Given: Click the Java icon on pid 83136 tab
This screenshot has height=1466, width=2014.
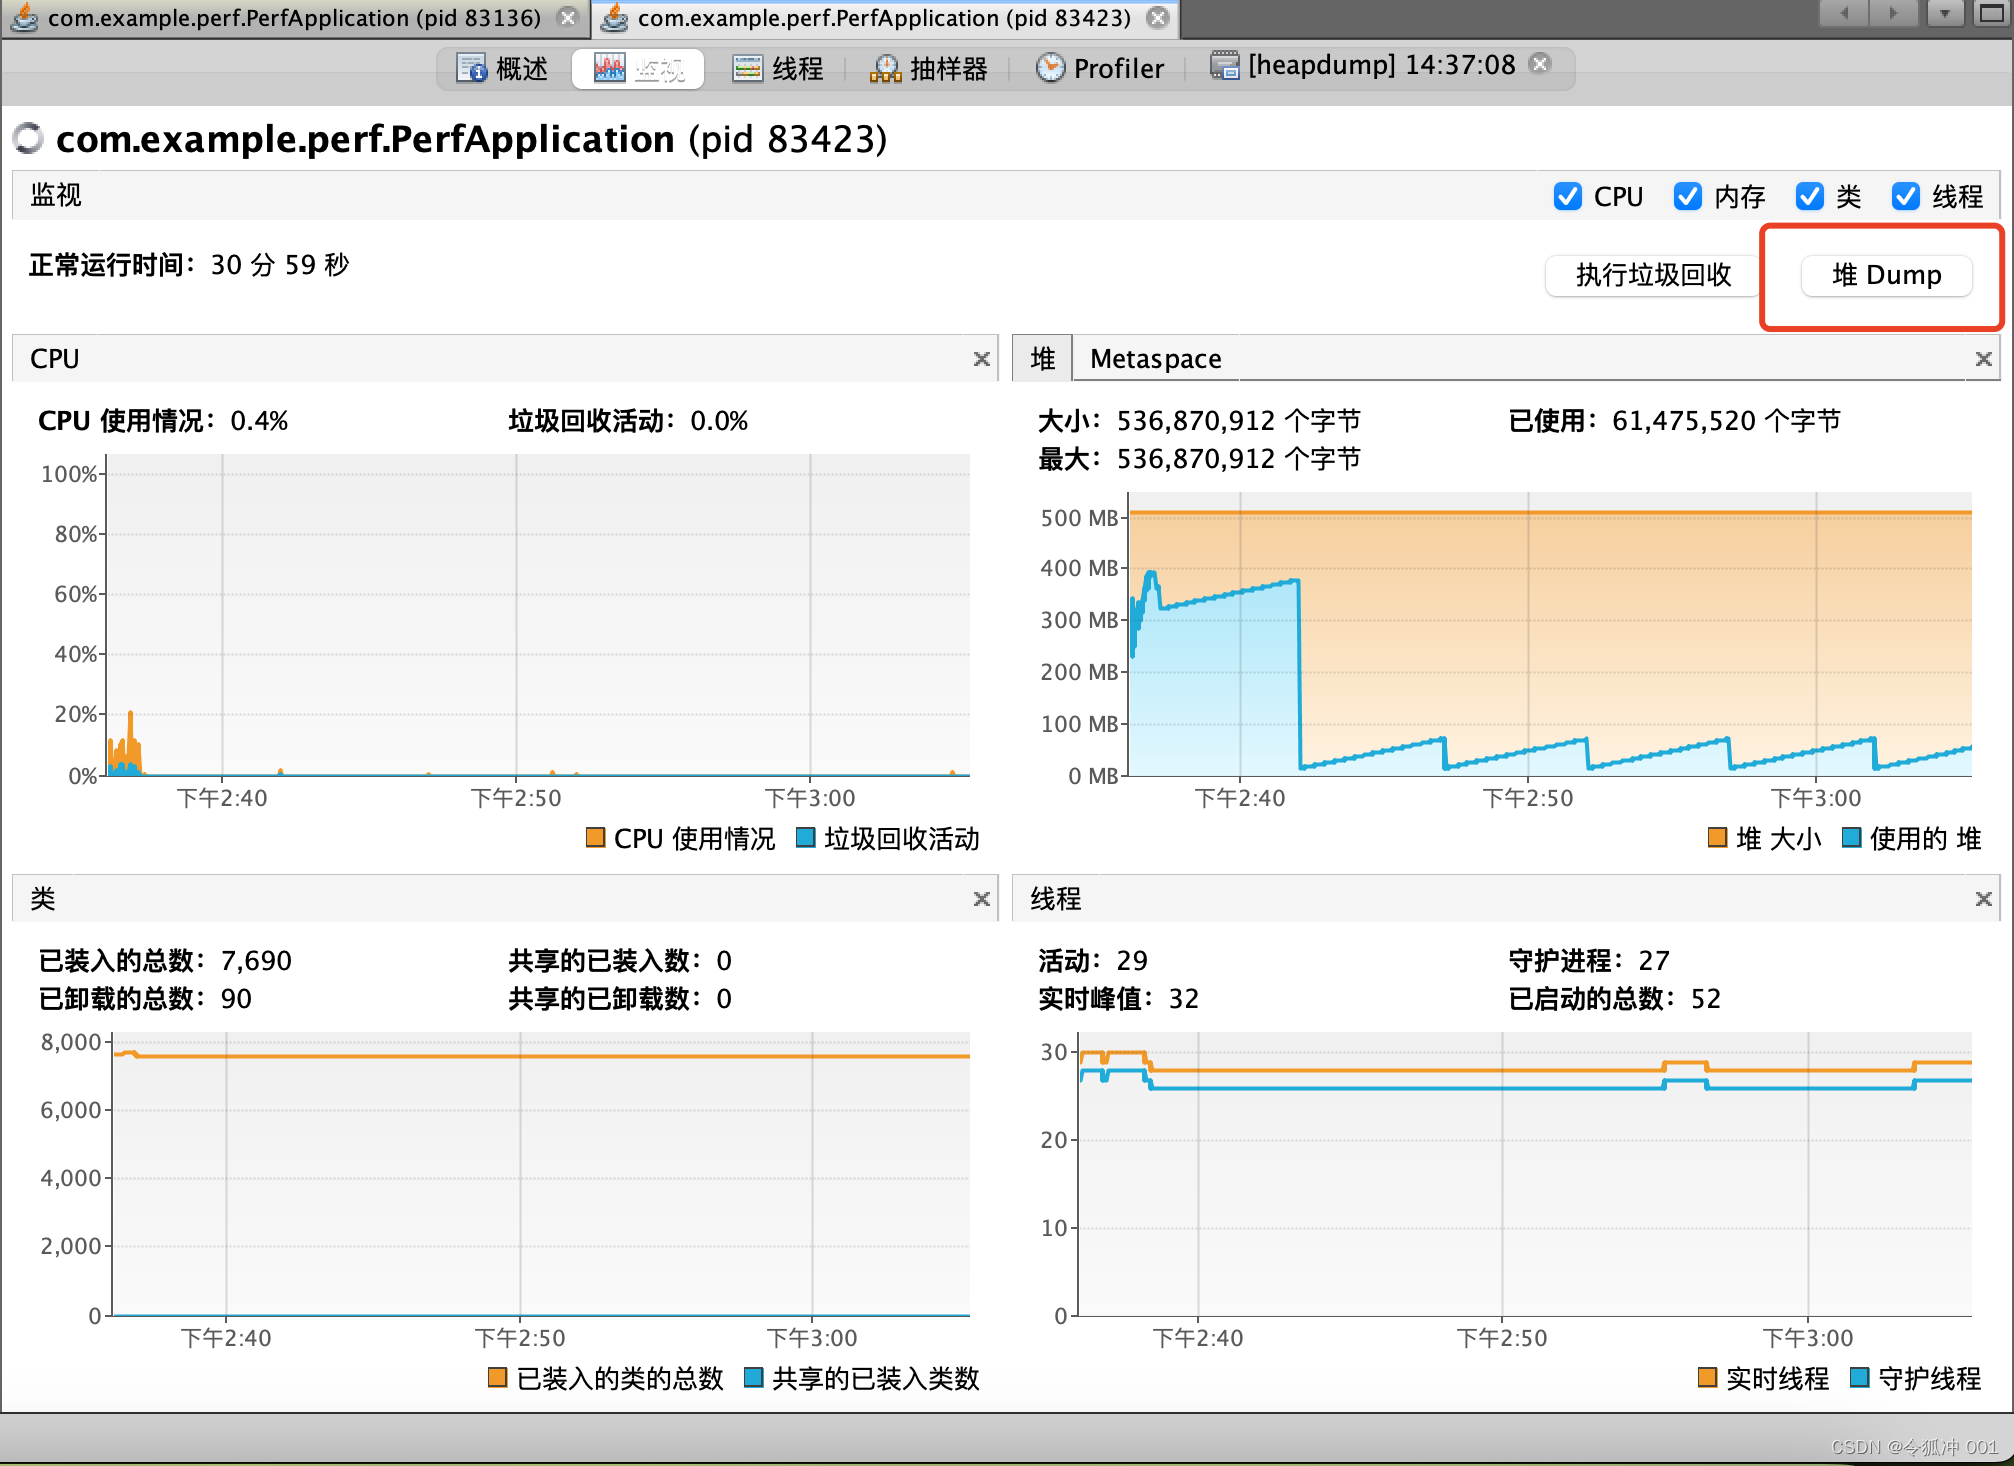Looking at the screenshot, I should click(x=22, y=17).
